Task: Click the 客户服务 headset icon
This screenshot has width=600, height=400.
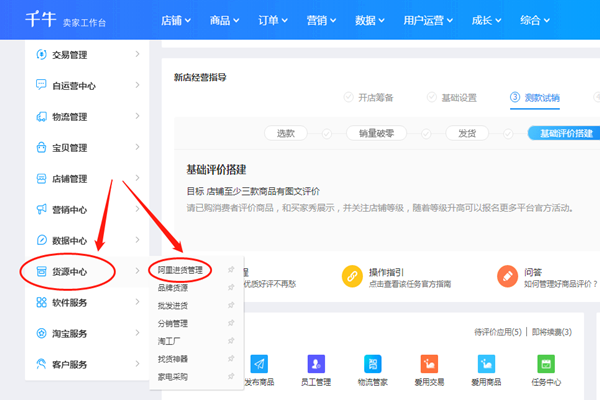Action: (41, 364)
